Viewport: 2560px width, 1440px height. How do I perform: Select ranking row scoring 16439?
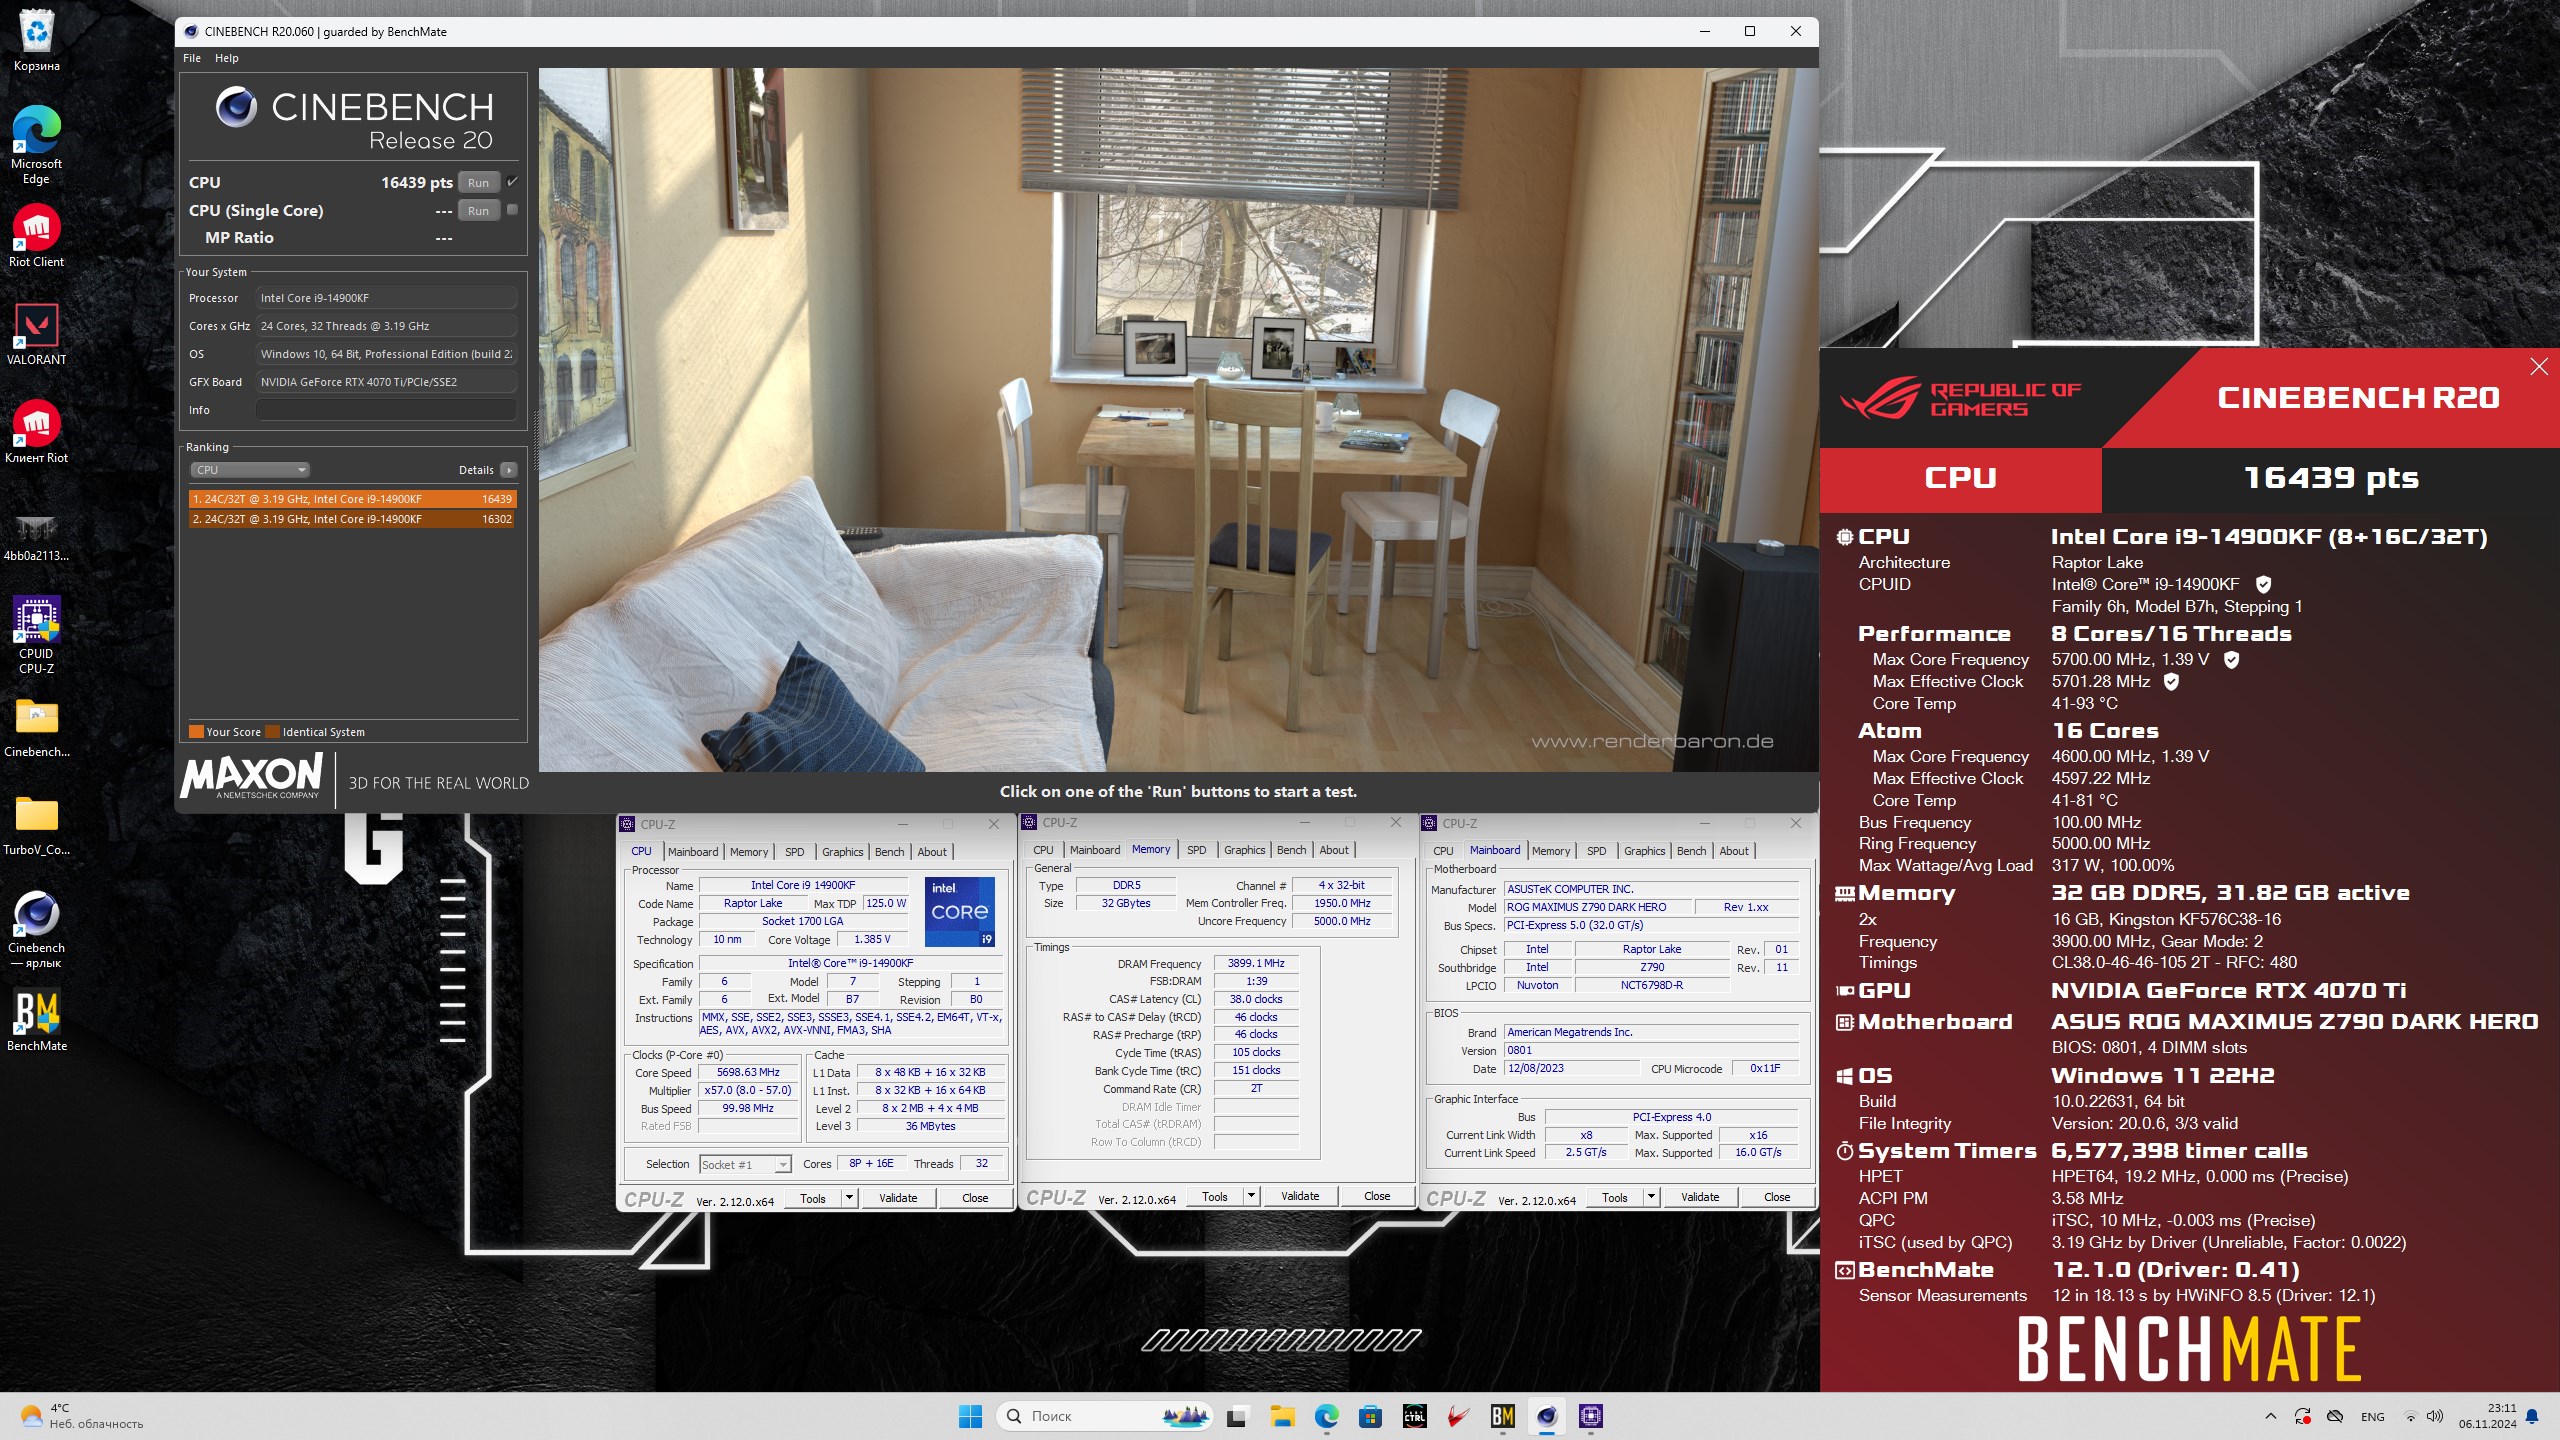pos(352,499)
